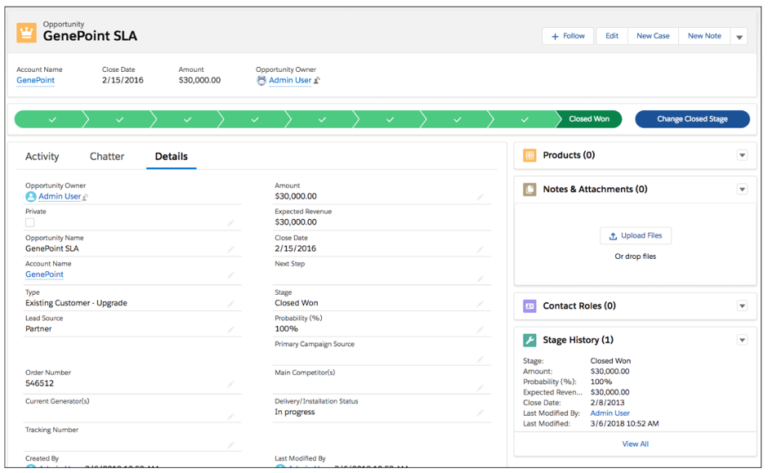Screen dimensions: 768x473
Task: Open more actions dropdown next to New Note
Action: click(x=739, y=36)
